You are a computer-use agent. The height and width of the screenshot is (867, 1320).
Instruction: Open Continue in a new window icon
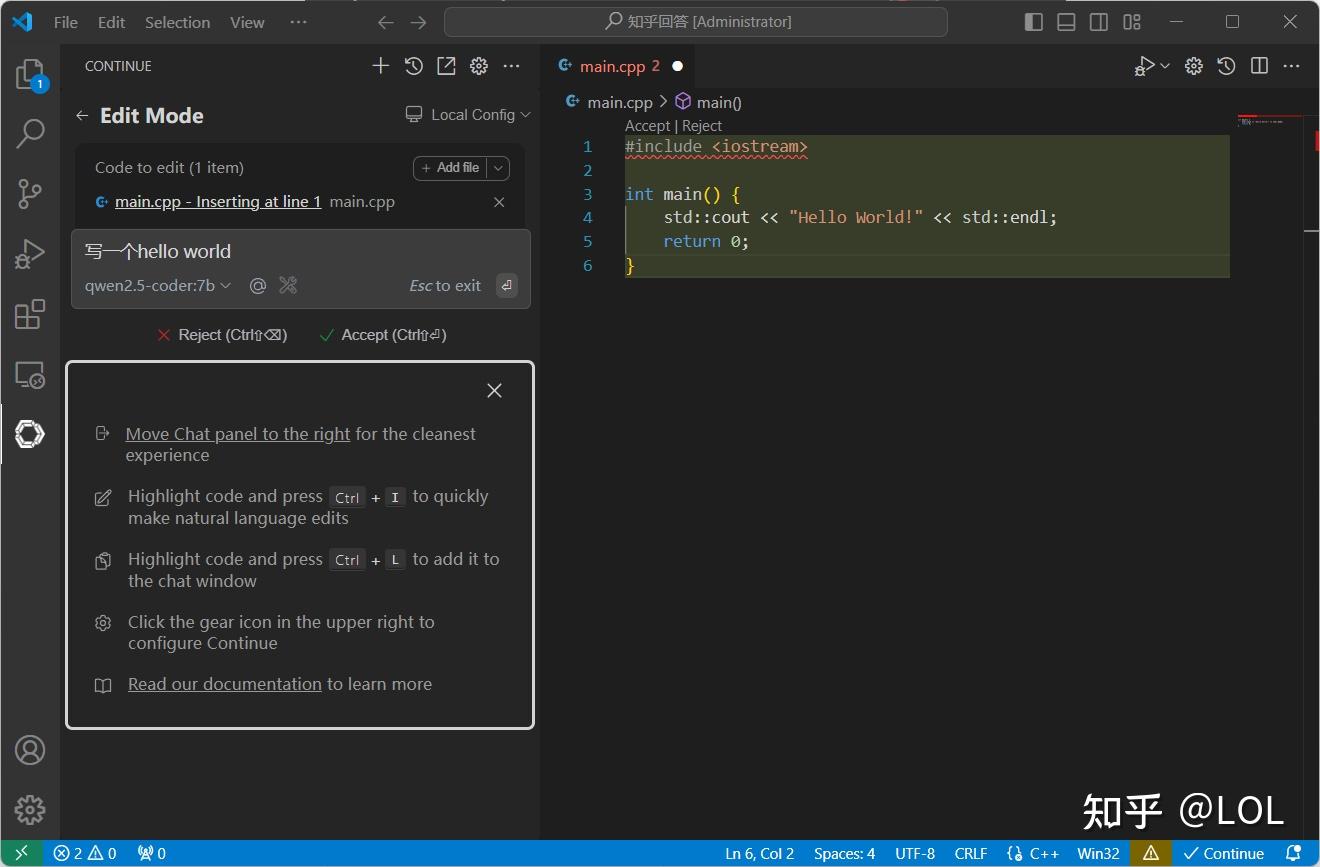click(446, 65)
